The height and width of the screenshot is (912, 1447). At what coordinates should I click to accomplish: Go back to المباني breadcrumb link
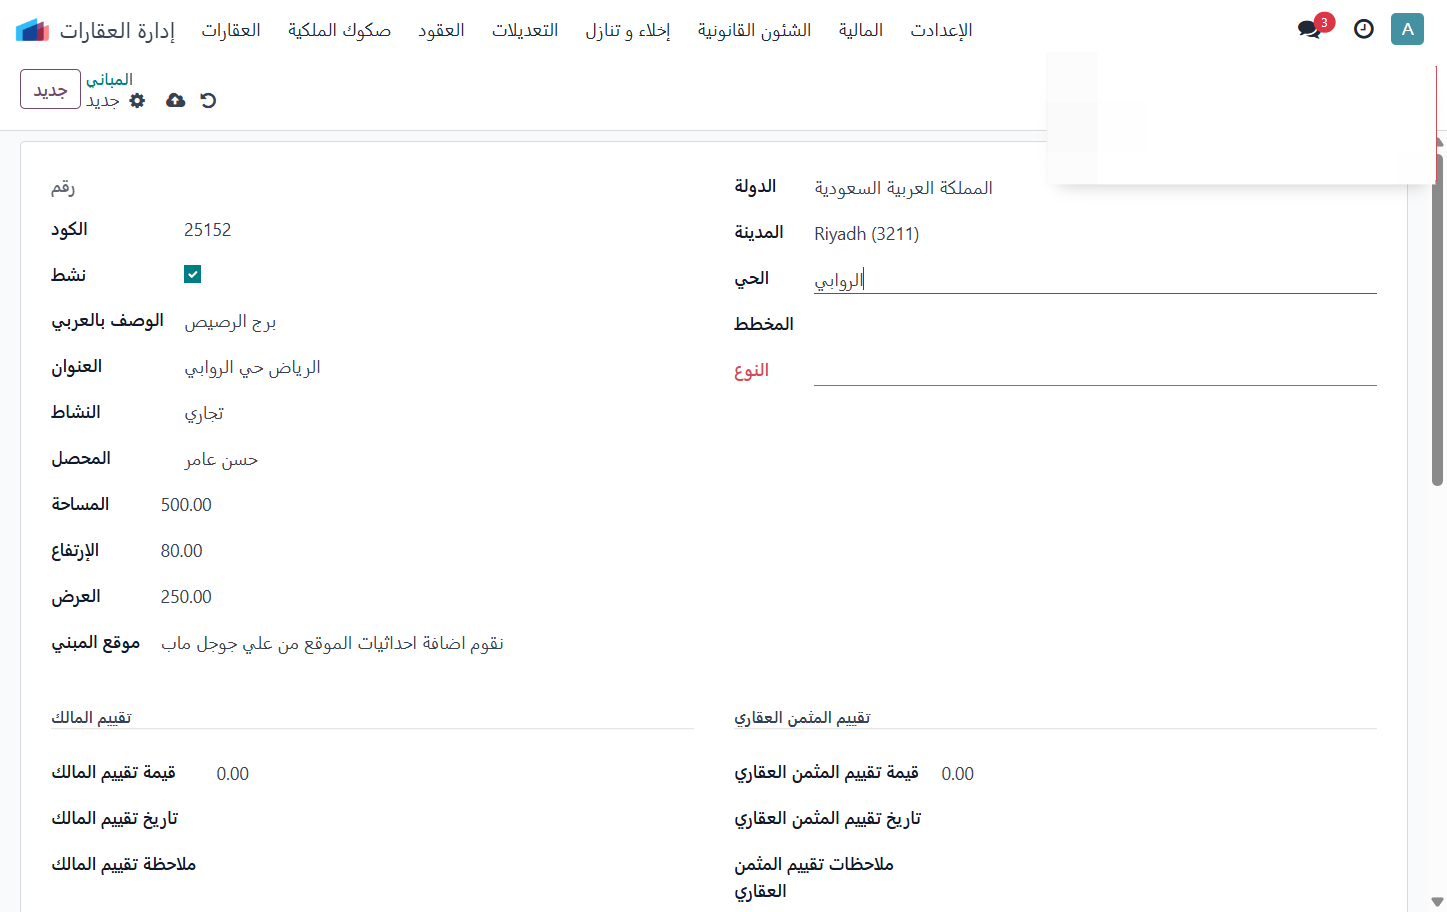pyautogui.click(x=109, y=79)
